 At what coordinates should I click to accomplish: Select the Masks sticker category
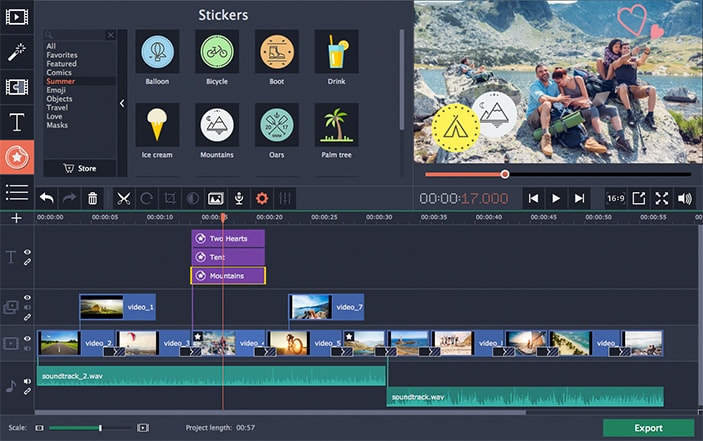click(x=57, y=125)
